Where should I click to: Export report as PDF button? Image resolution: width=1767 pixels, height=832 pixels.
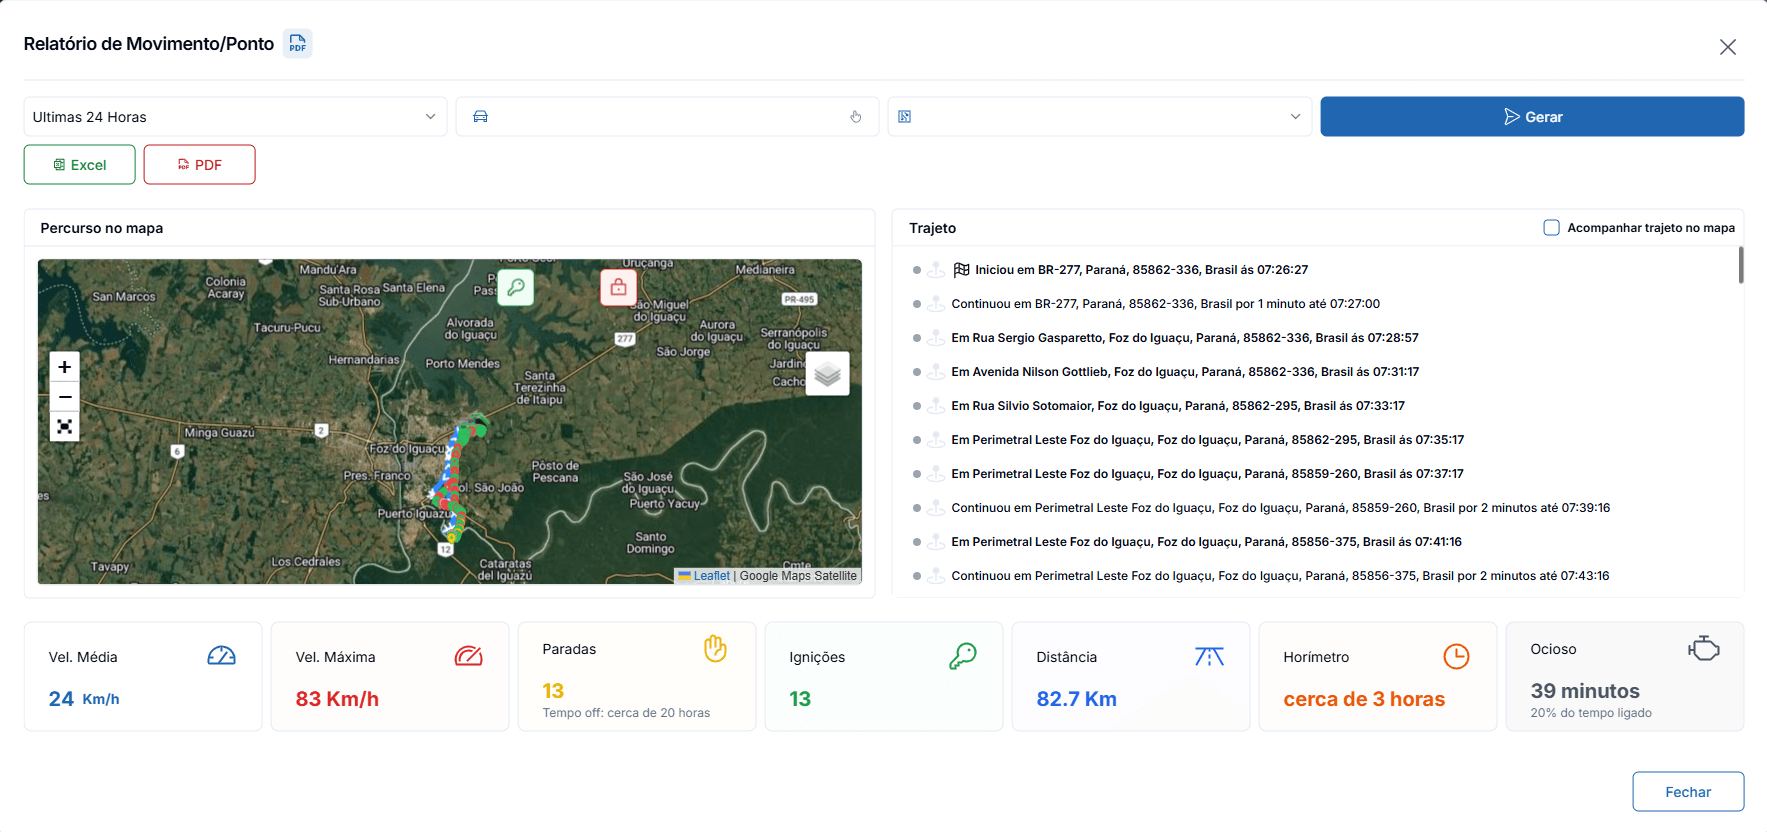199,165
